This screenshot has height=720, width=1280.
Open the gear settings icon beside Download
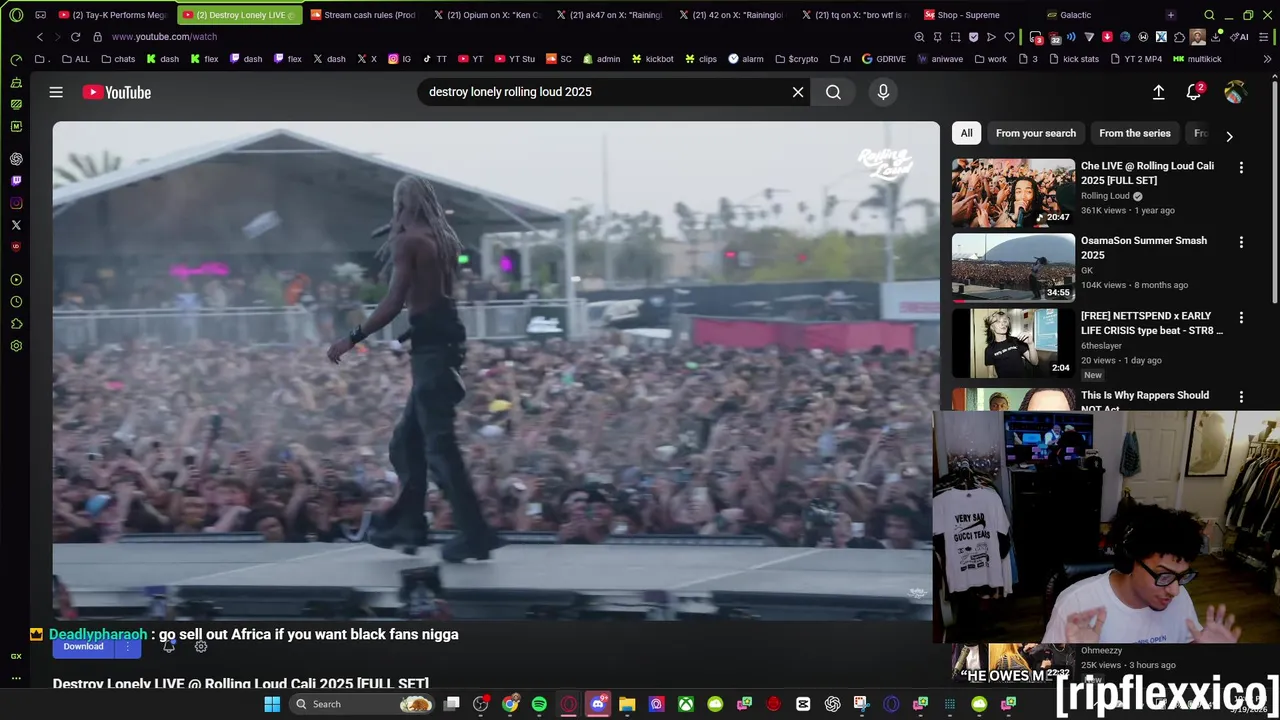(201, 647)
